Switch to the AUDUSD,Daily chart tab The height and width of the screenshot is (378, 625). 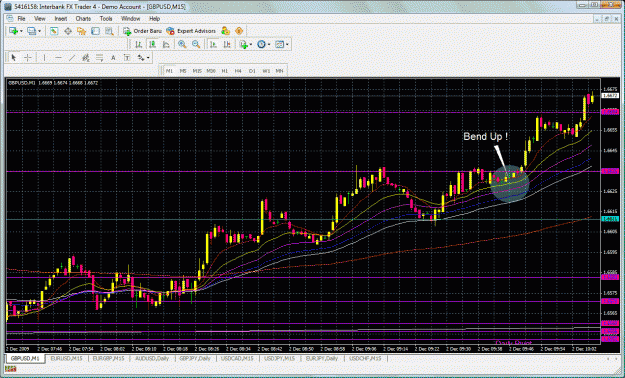[x=152, y=358]
